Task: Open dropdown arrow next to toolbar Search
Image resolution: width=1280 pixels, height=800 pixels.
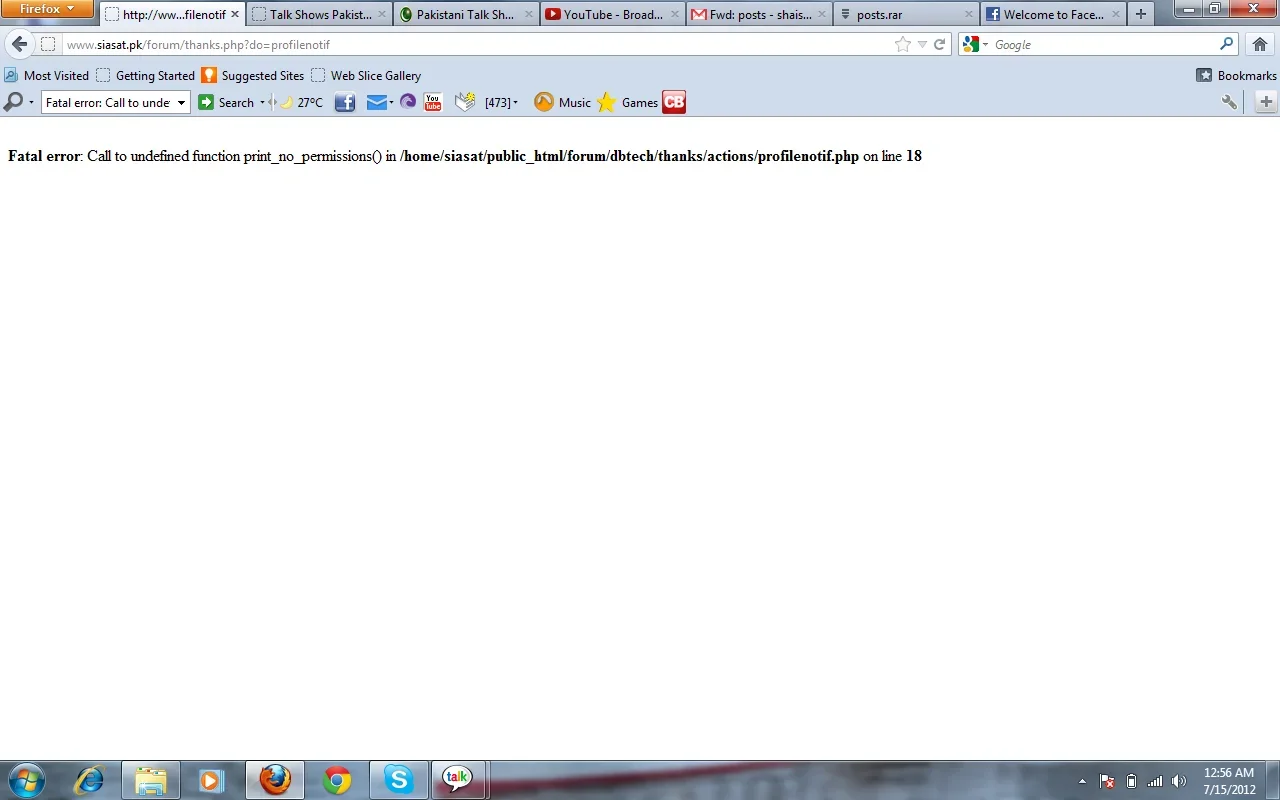Action: pyautogui.click(x=262, y=102)
